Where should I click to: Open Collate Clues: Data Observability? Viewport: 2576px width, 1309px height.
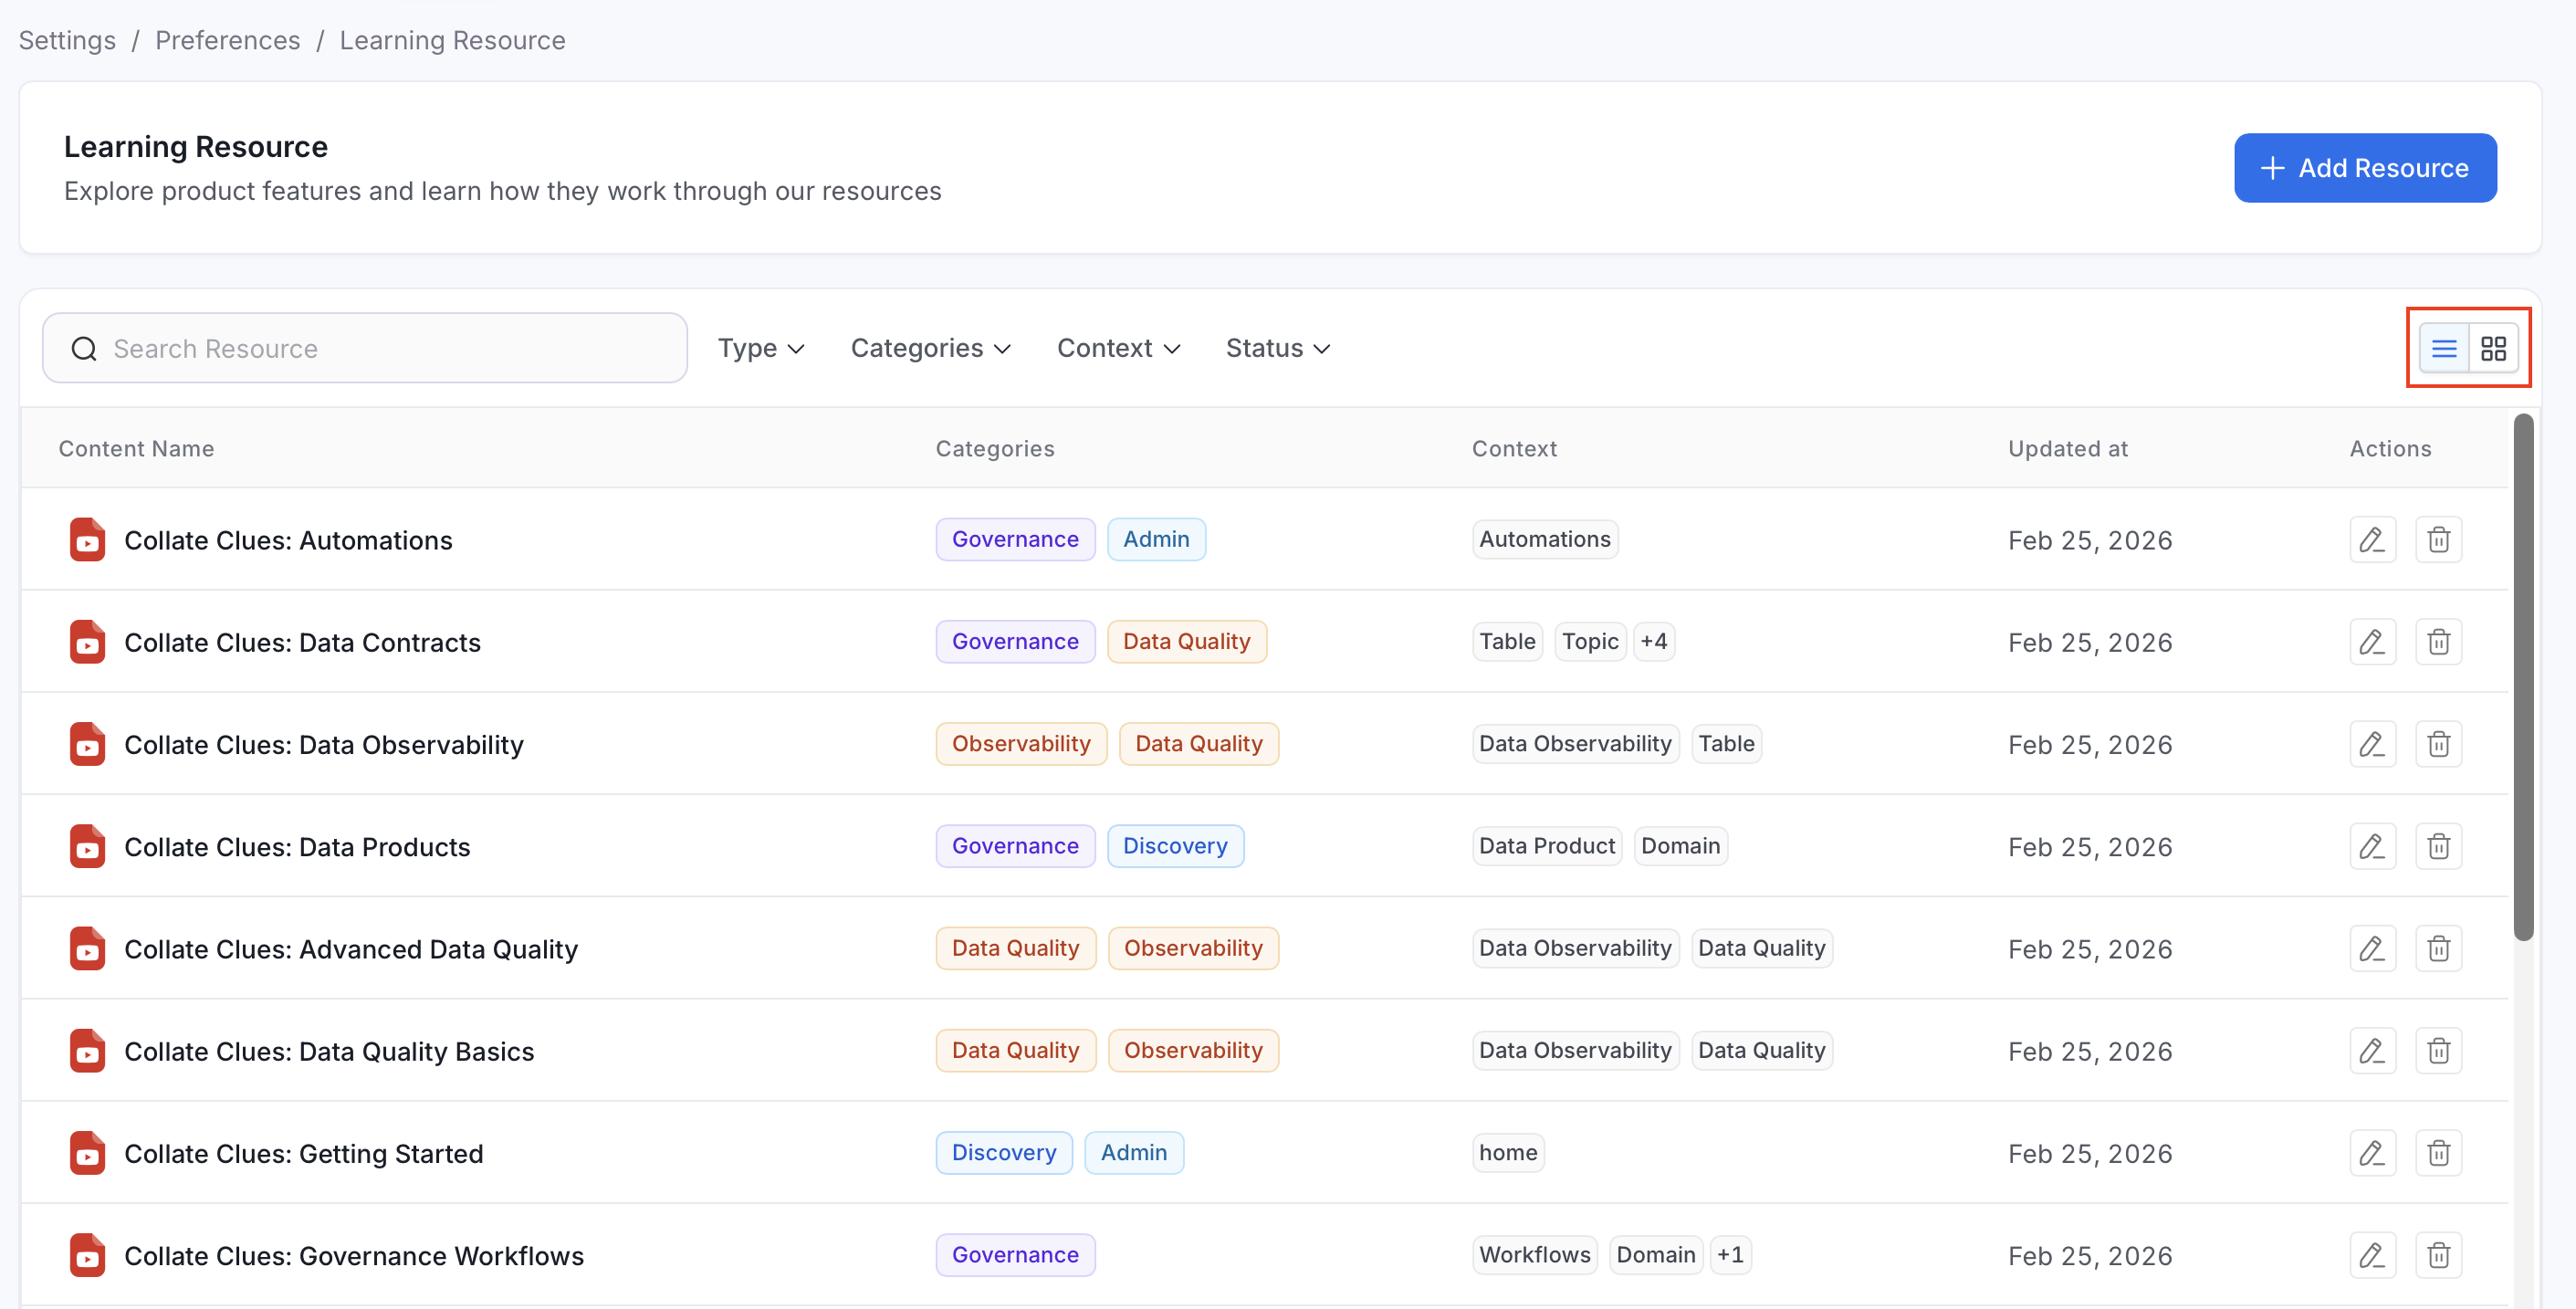(324, 744)
